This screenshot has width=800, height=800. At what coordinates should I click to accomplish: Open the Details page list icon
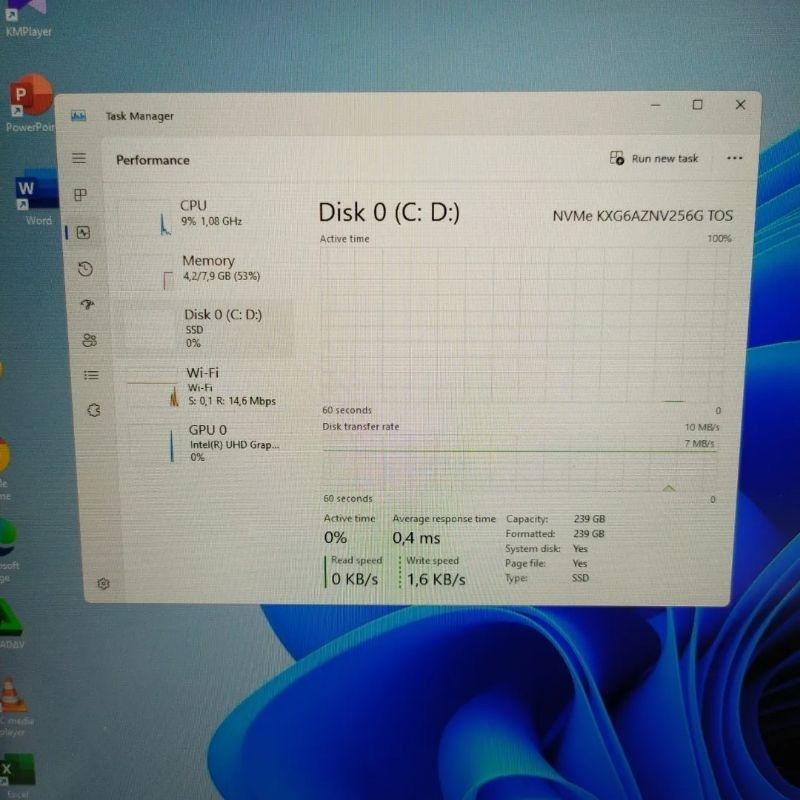(91, 375)
